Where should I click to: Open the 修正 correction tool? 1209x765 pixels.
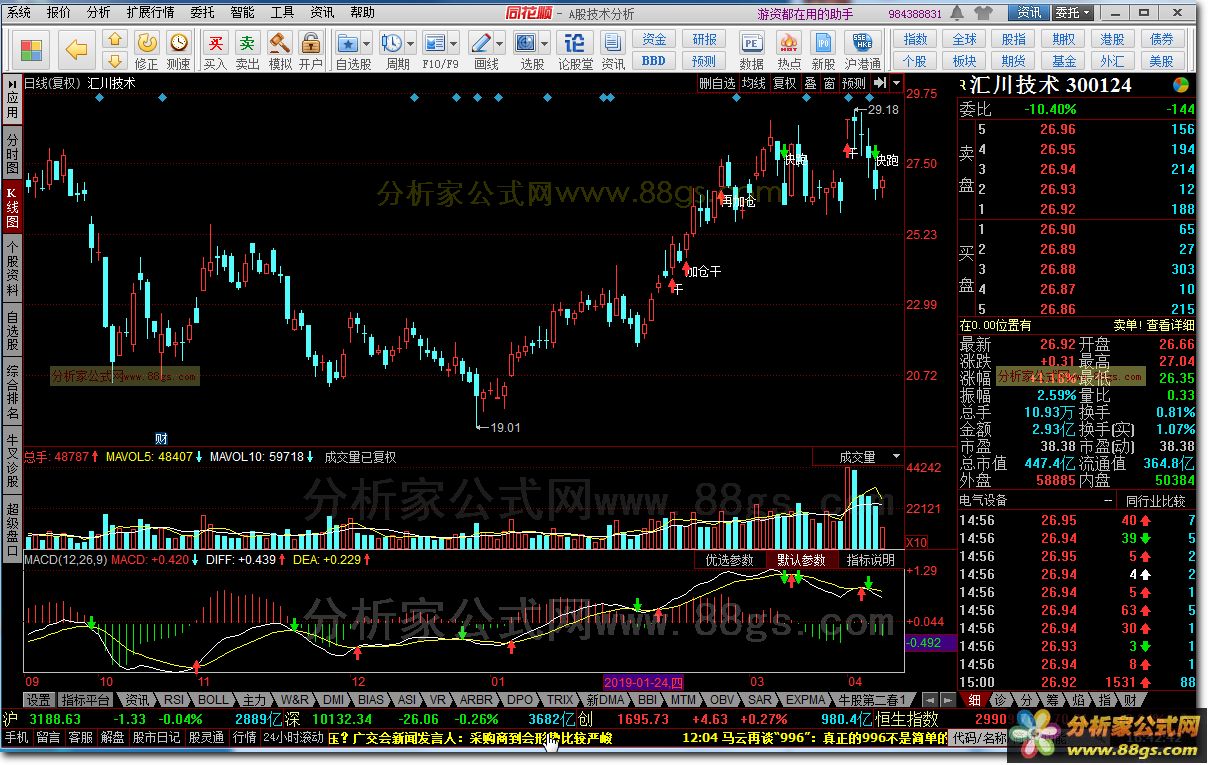pyautogui.click(x=146, y=50)
